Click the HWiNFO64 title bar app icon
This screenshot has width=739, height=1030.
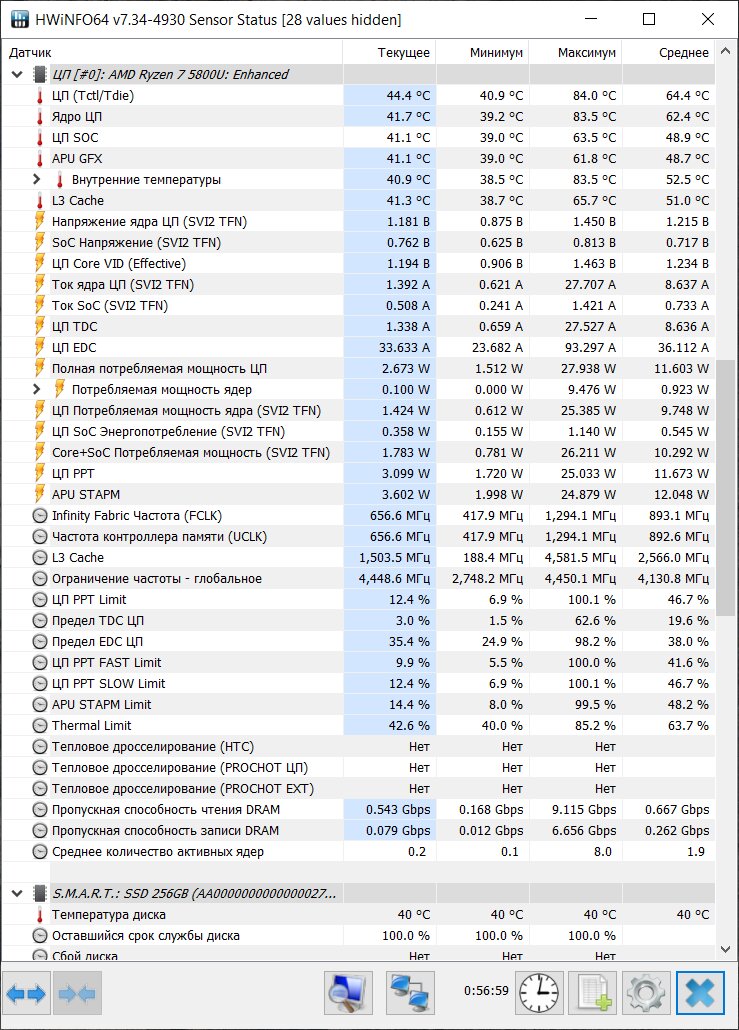(20, 19)
